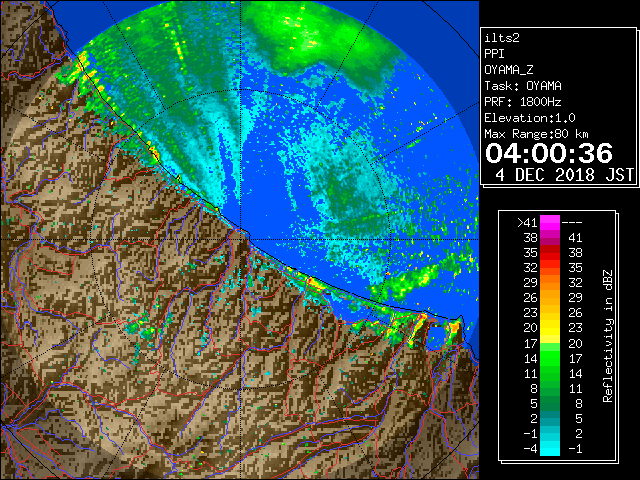The width and height of the screenshot is (640, 480).
Task: Select the "Elevation:1.0" text
Action: point(530,118)
